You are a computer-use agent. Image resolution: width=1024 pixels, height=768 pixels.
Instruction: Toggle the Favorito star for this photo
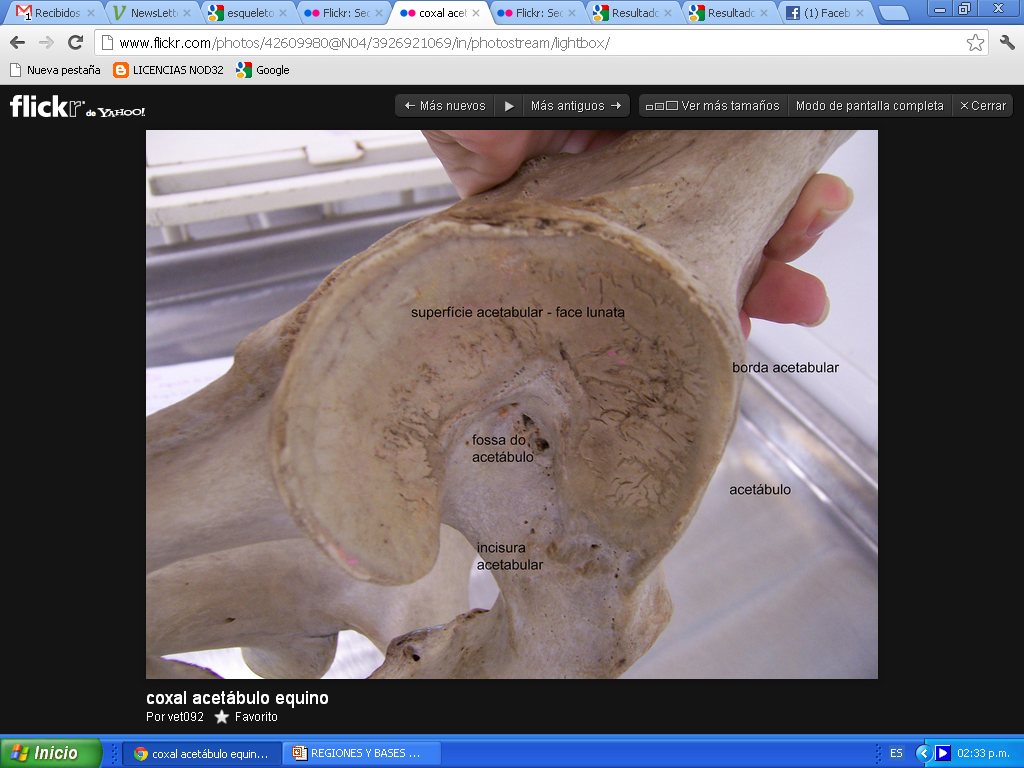pos(224,717)
